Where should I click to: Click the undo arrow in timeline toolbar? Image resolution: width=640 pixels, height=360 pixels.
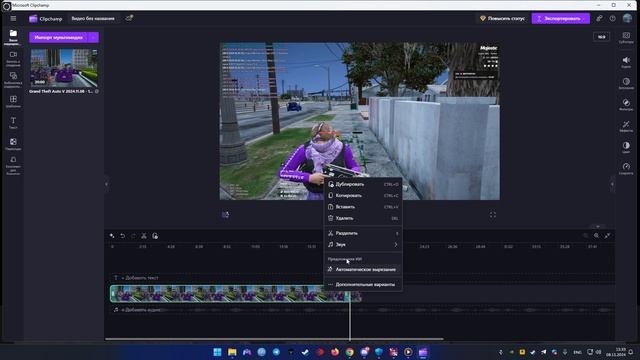pos(122,236)
